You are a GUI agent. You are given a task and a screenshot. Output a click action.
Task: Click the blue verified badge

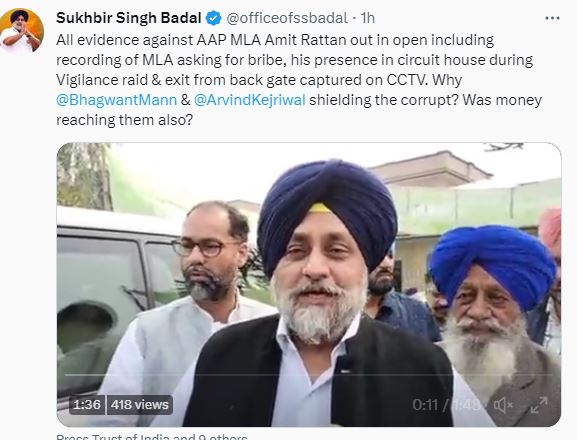pyautogui.click(x=213, y=18)
